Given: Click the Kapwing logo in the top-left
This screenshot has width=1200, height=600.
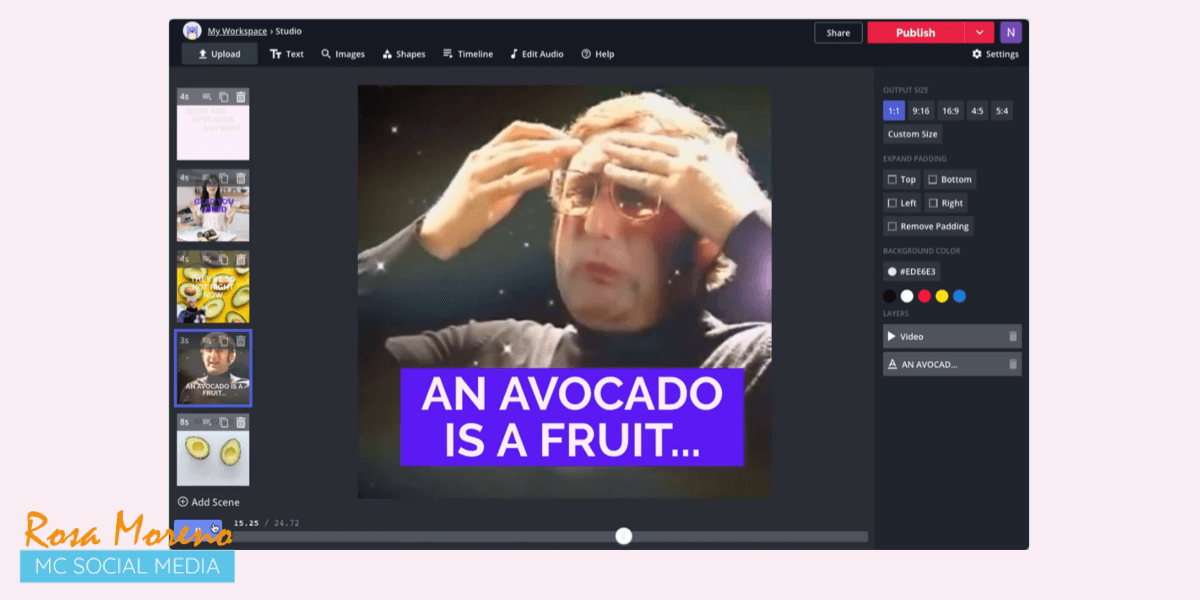Looking at the screenshot, I should [192, 31].
